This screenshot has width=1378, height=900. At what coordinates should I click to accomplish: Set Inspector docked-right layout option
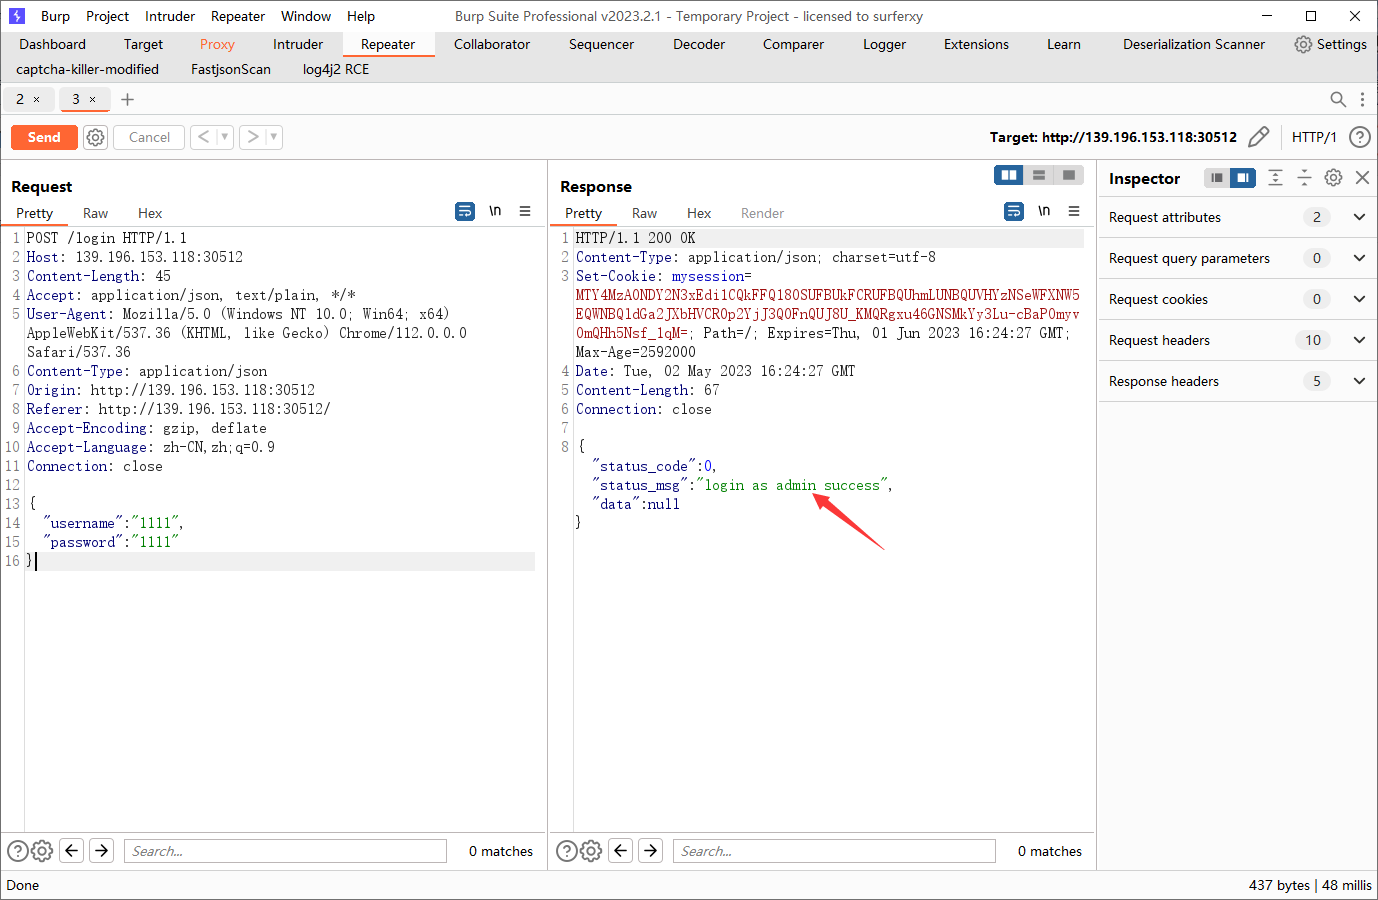click(x=1243, y=178)
